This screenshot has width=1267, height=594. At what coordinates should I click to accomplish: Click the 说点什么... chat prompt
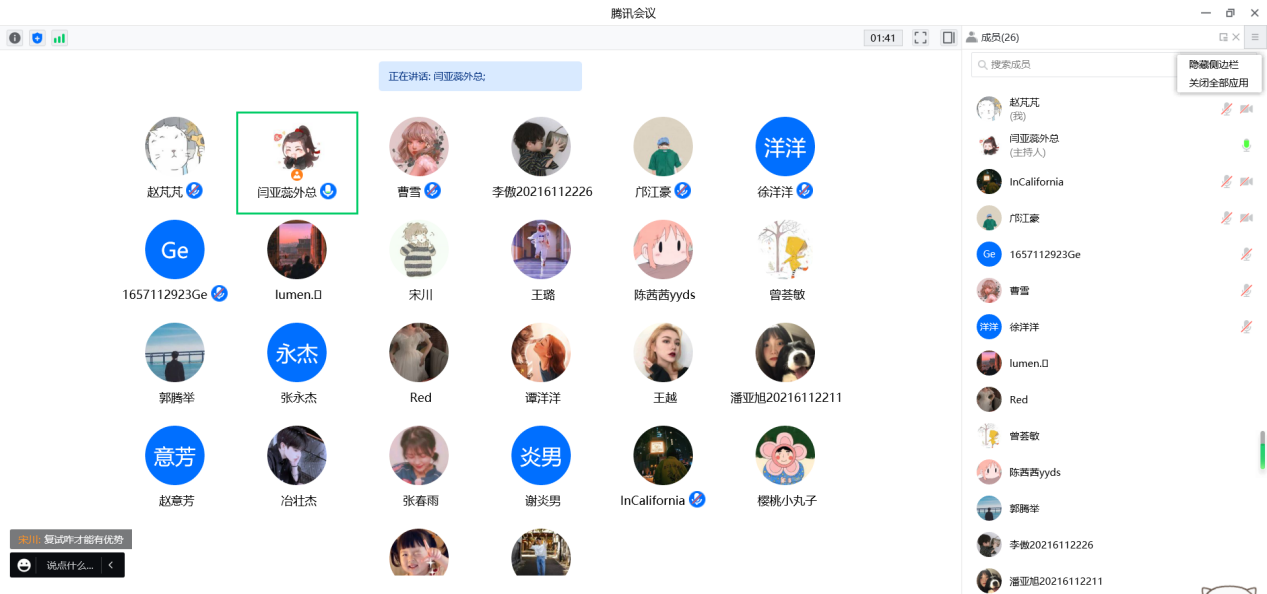tap(69, 565)
